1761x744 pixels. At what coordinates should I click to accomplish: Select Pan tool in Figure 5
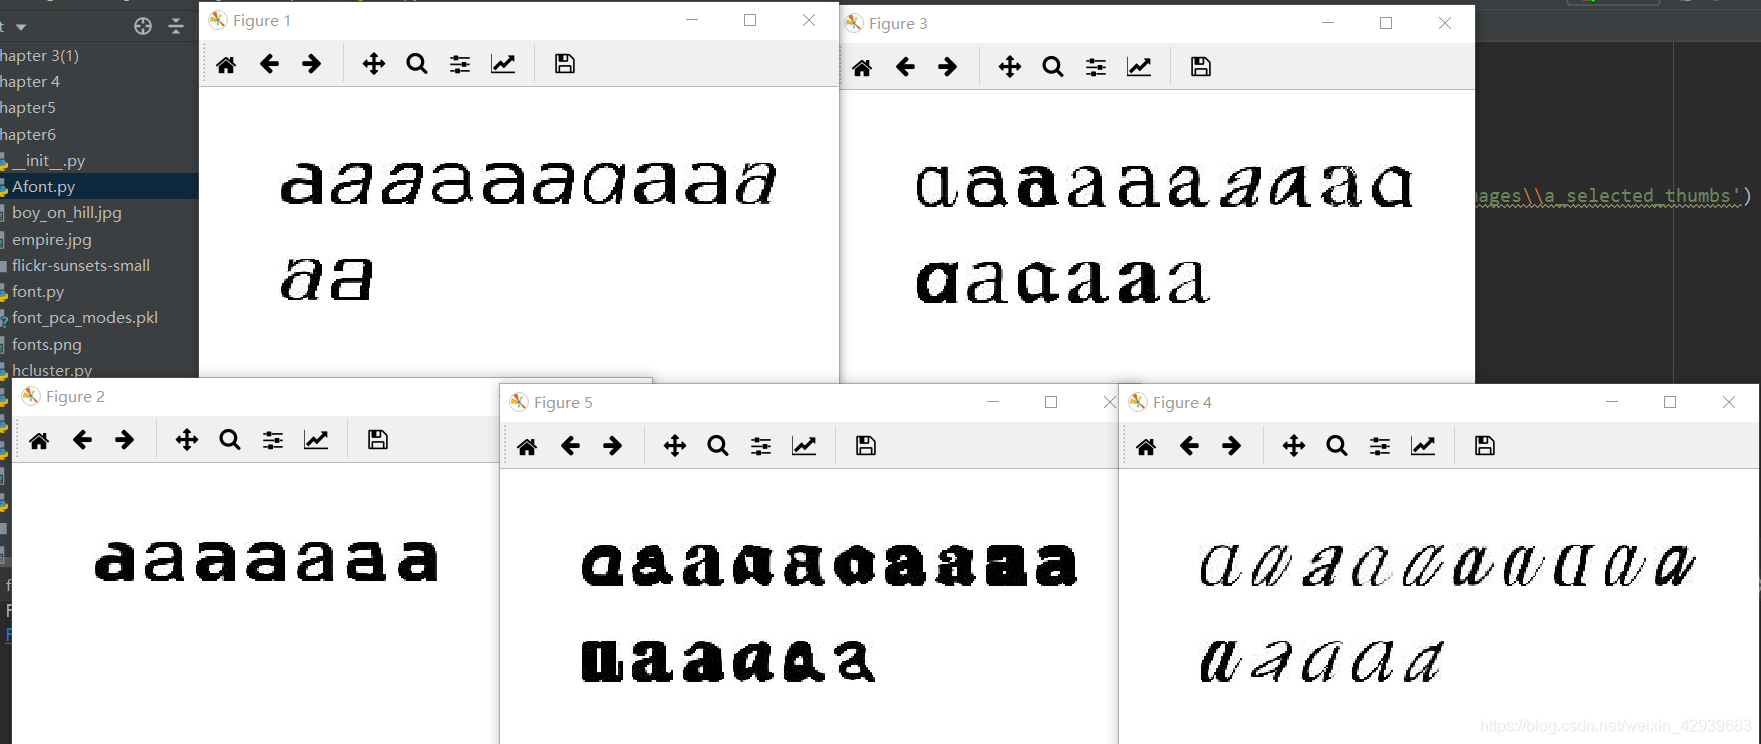675,446
